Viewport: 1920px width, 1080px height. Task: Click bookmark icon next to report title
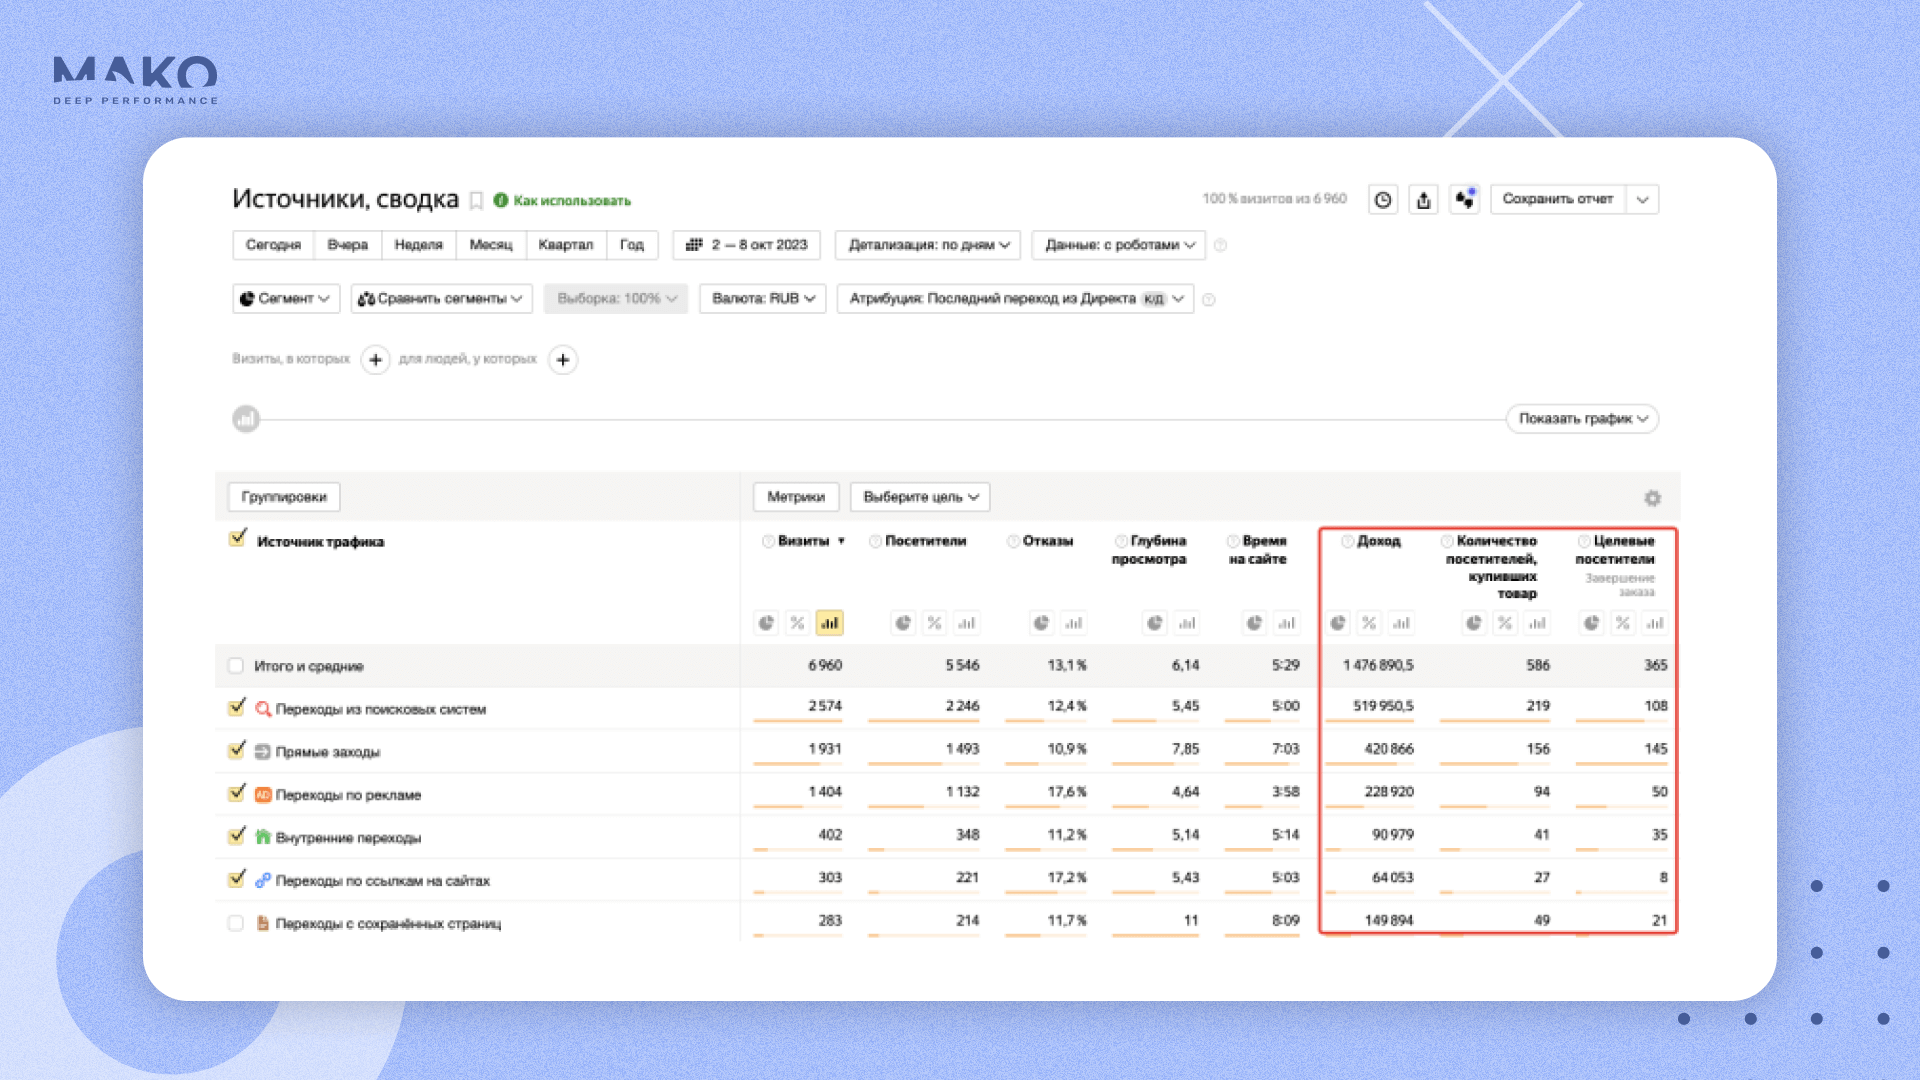coord(477,201)
